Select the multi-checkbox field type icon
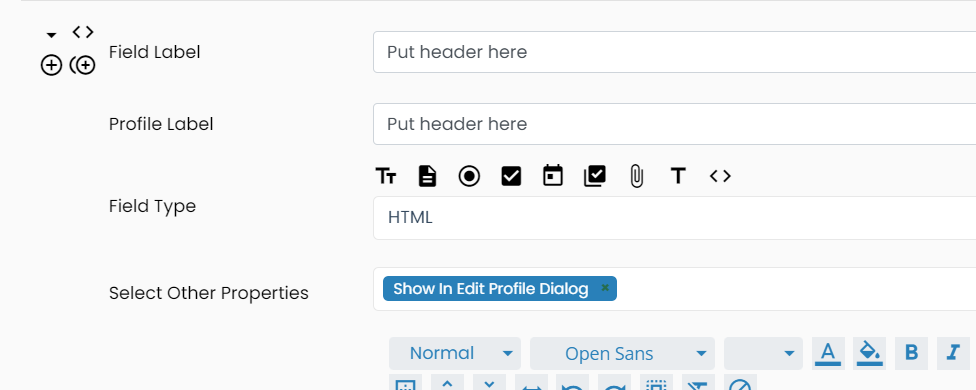976x390 pixels. click(x=594, y=177)
